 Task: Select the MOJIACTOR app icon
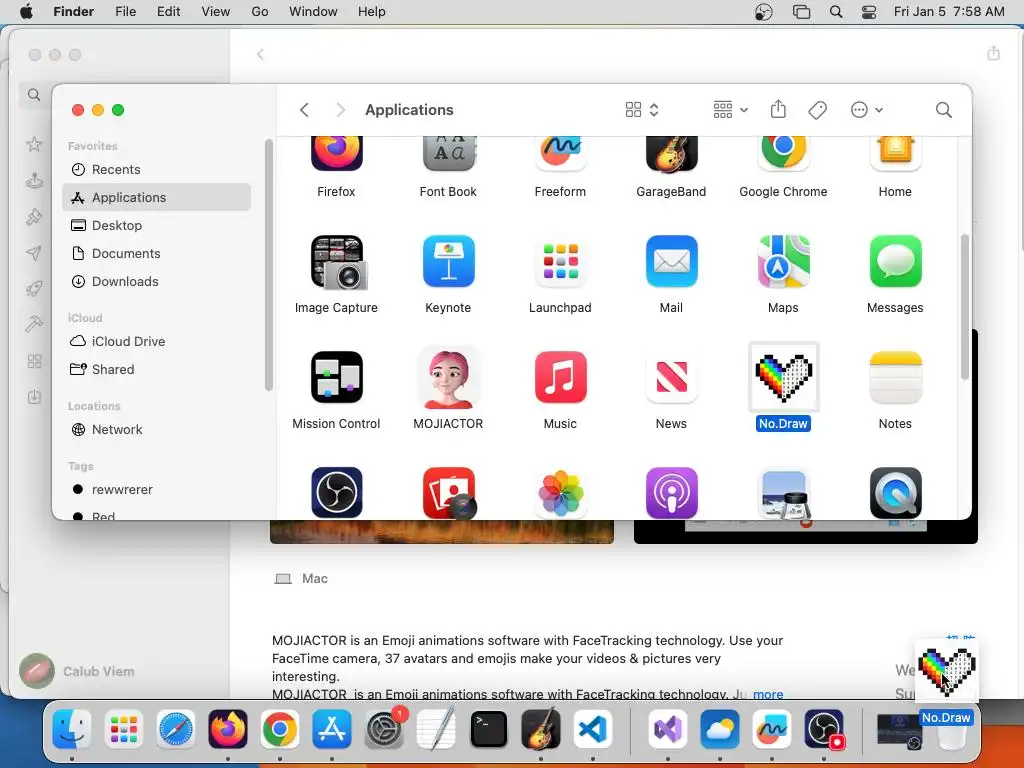coord(448,377)
